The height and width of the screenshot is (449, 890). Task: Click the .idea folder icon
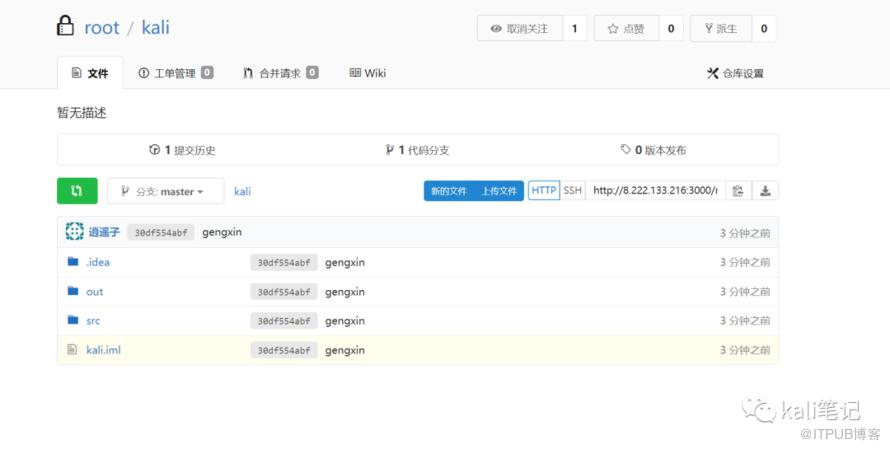point(72,262)
